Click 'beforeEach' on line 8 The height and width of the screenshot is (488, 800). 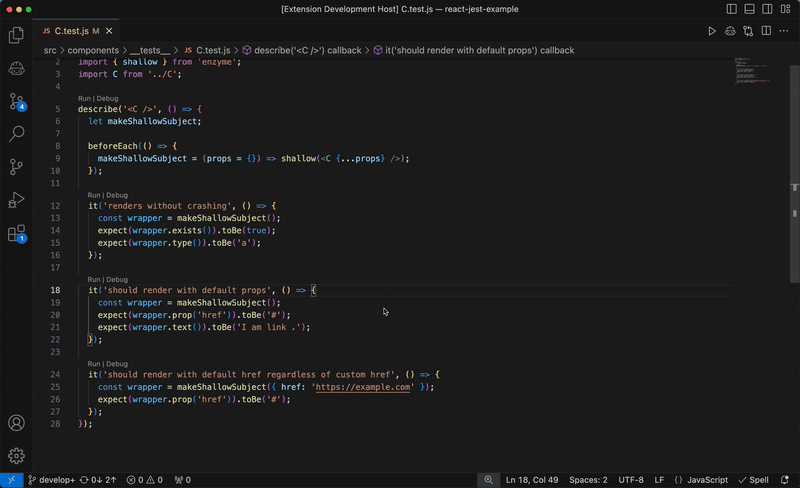click(x=113, y=146)
